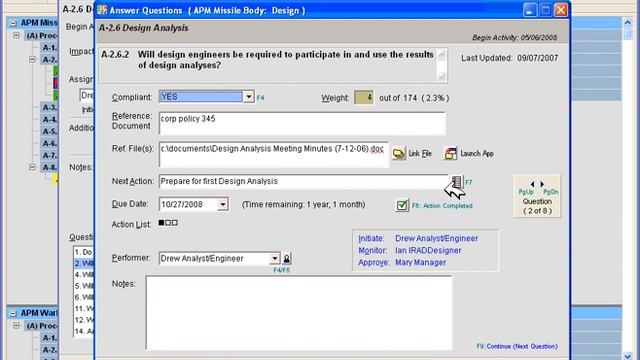Select question 11 in the background question list

tap(84, 309)
